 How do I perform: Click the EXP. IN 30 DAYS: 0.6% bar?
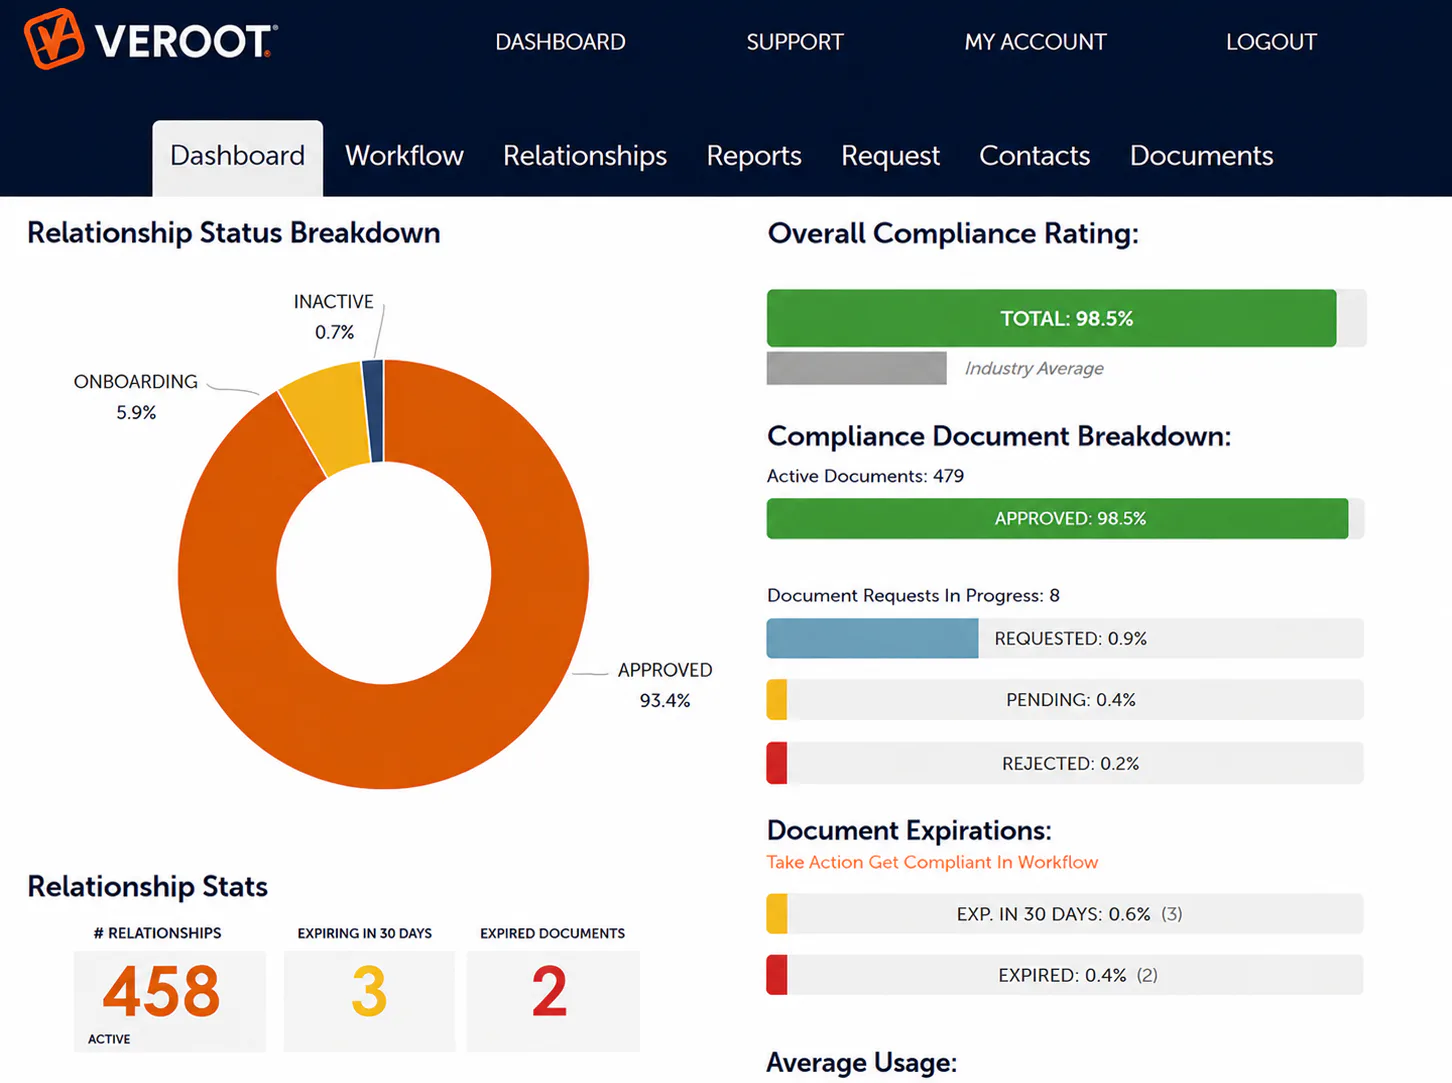pos(1065,914)
